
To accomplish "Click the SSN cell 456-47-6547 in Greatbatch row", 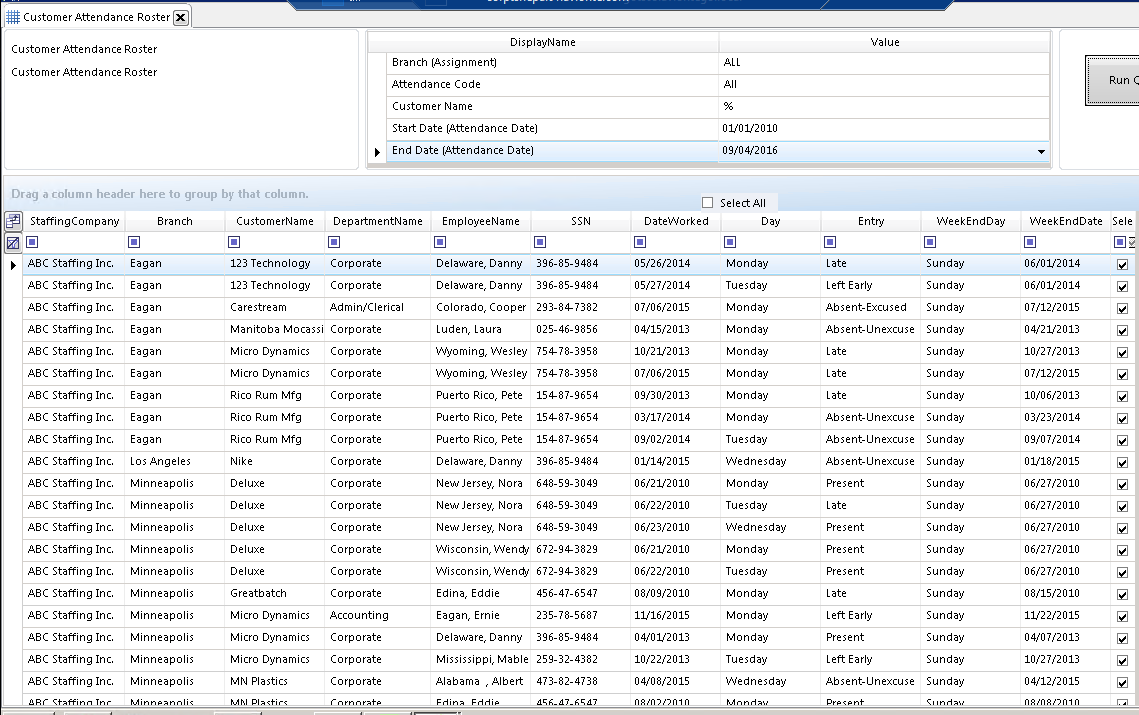I will 580,594.
